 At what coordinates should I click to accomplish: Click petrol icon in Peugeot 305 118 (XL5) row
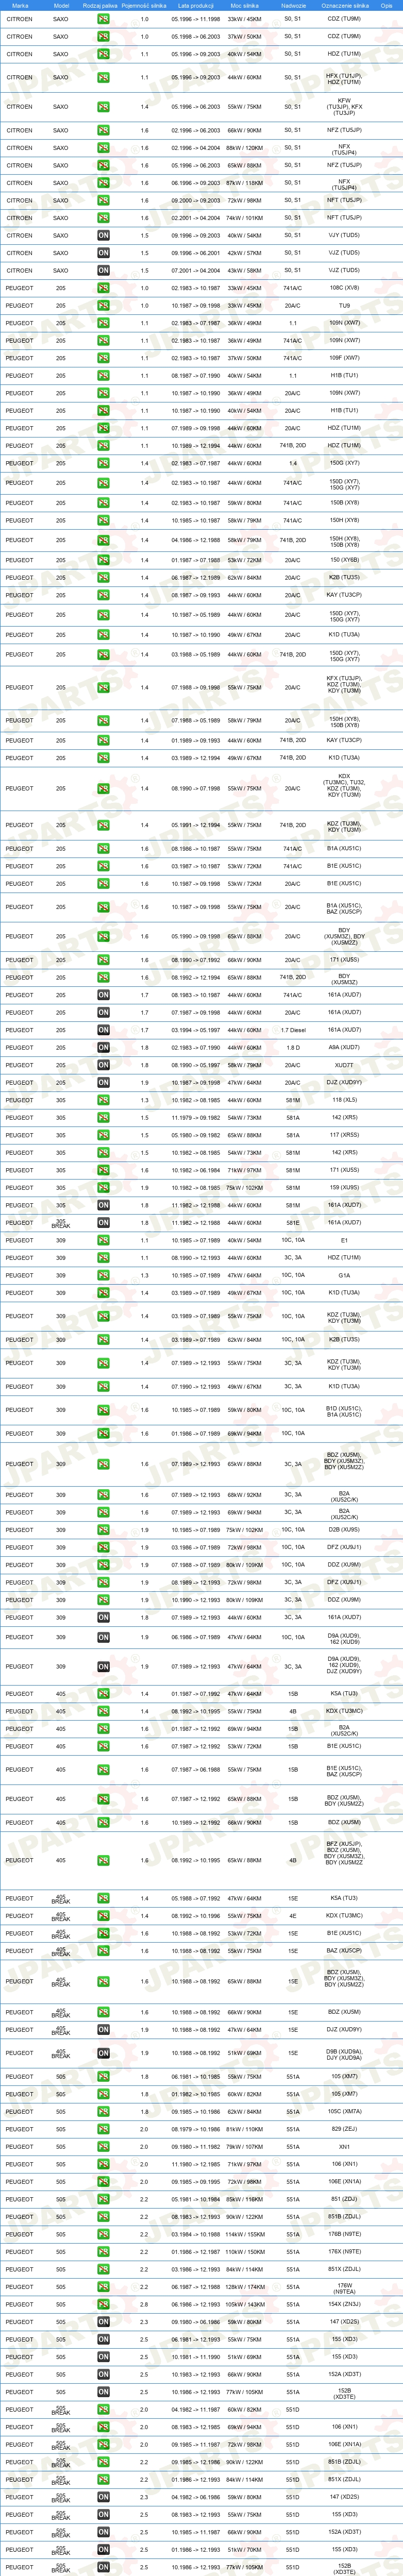pos(103,1101)
